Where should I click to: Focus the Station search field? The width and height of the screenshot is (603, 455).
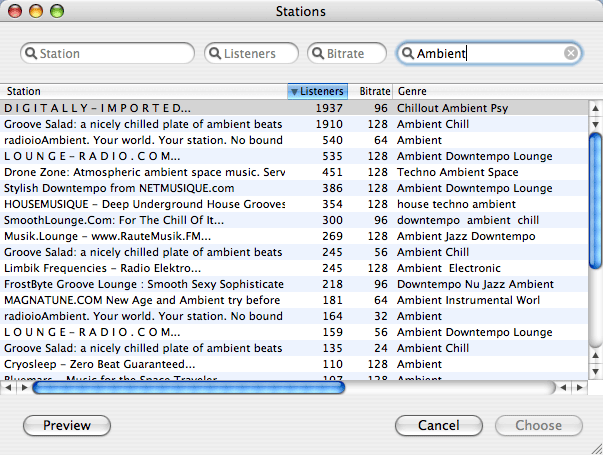pyautogui.click(x=107, y=53)
